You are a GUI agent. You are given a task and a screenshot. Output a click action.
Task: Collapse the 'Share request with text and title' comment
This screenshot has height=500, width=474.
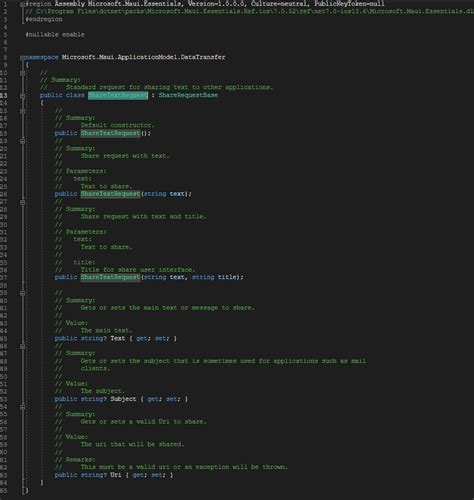(22, 202)
